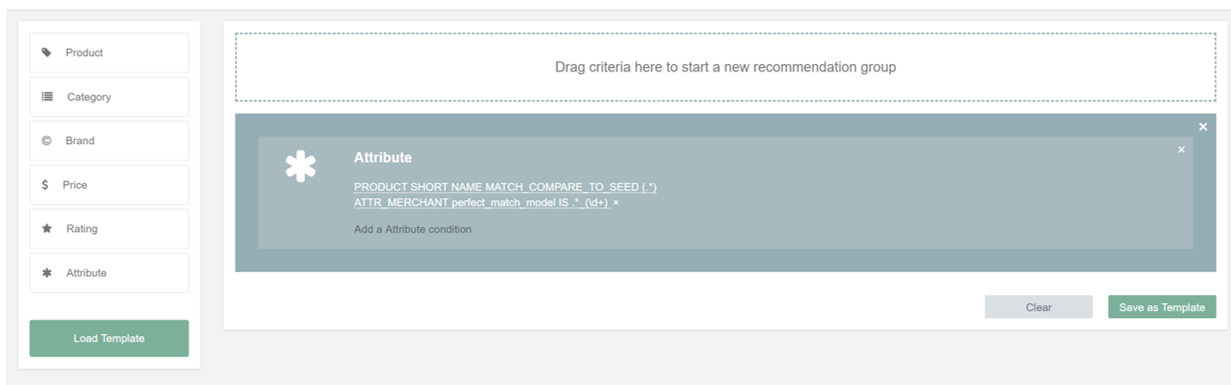Viewport: 1231px width, 385px height.
Task: Close the whole recommendation group panel
Action: click(x=1203, y=127)
